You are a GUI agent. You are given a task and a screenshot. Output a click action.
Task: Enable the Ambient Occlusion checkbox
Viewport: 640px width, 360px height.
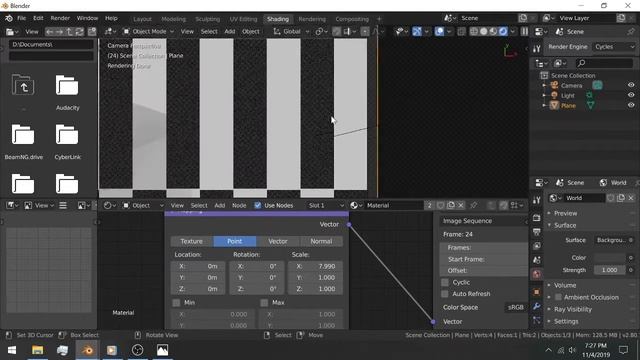pos(558,297)
